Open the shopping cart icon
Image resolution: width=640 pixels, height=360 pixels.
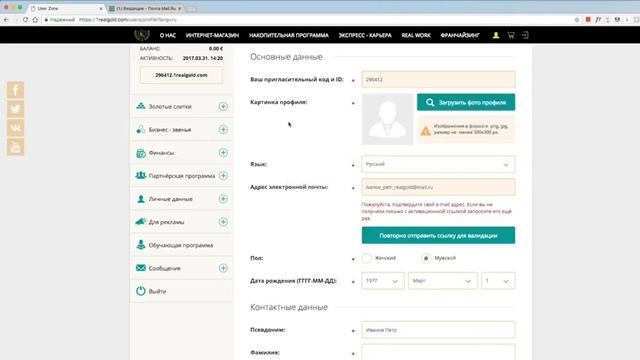pyautogui.click(x=511, y=36)
